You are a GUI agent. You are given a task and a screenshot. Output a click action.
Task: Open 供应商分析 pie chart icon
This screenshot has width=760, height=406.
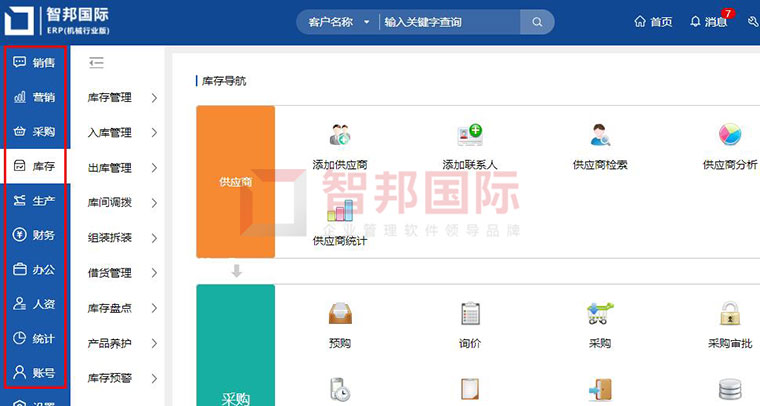(x=730, y=134)
